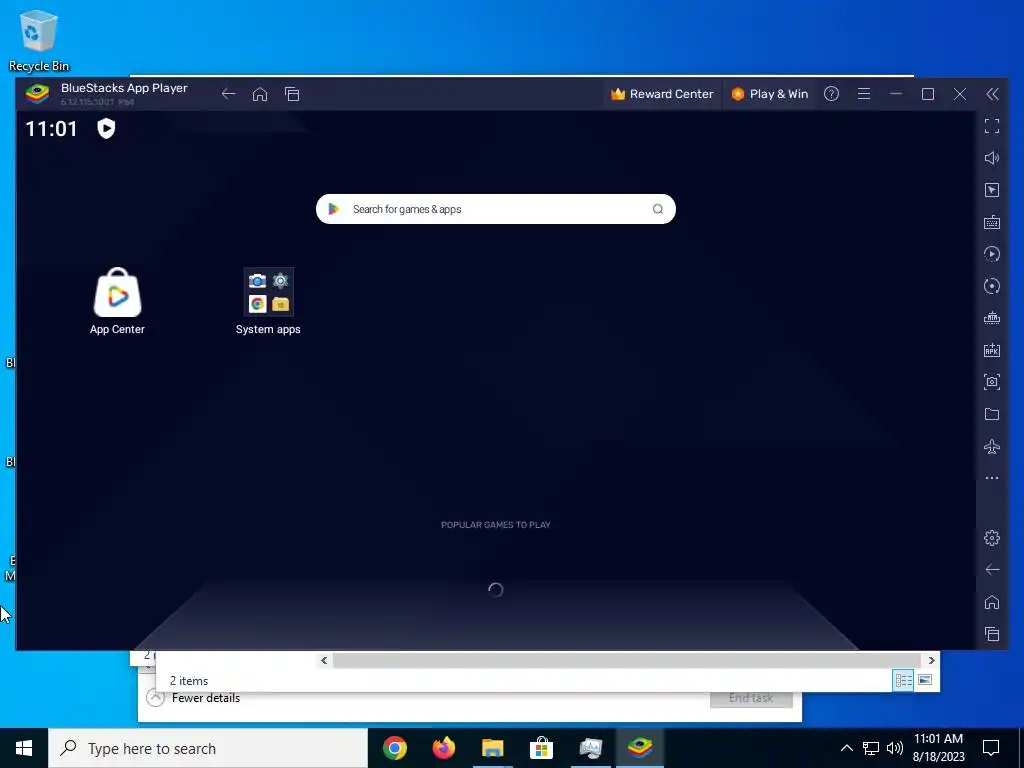Close the BlueStacks App Player window

[960, 94]
